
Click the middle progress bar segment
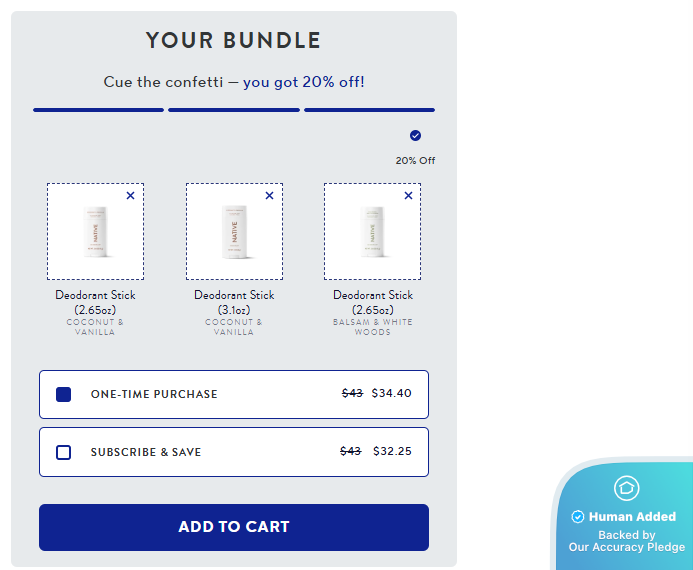(234, 110)
